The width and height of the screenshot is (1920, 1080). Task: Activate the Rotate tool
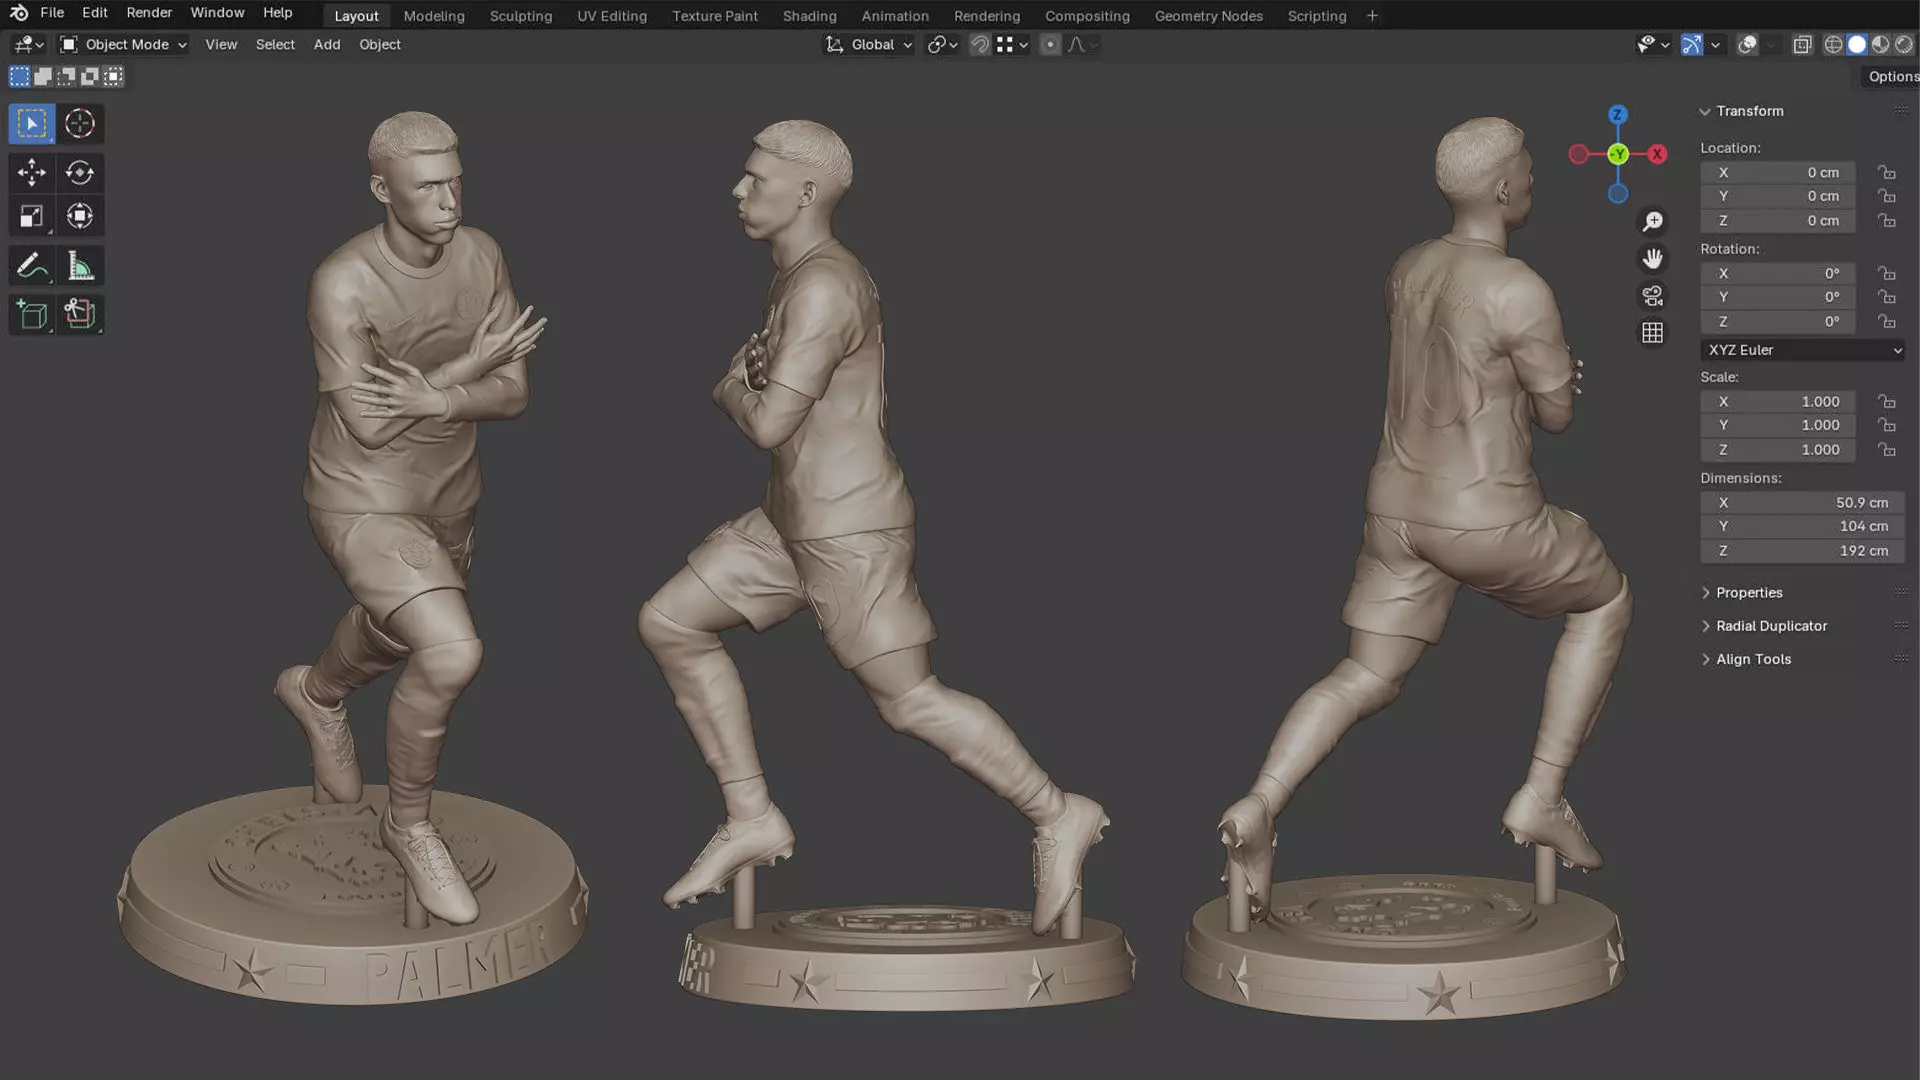tap(80, 172)
